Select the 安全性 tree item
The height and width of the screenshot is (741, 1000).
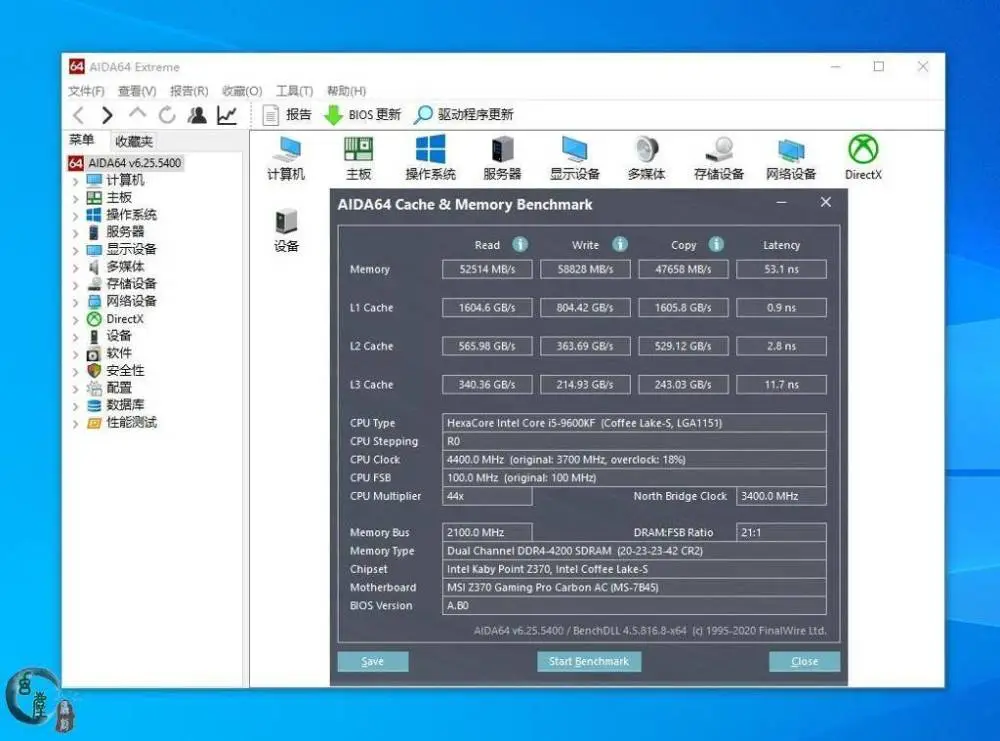125,371
